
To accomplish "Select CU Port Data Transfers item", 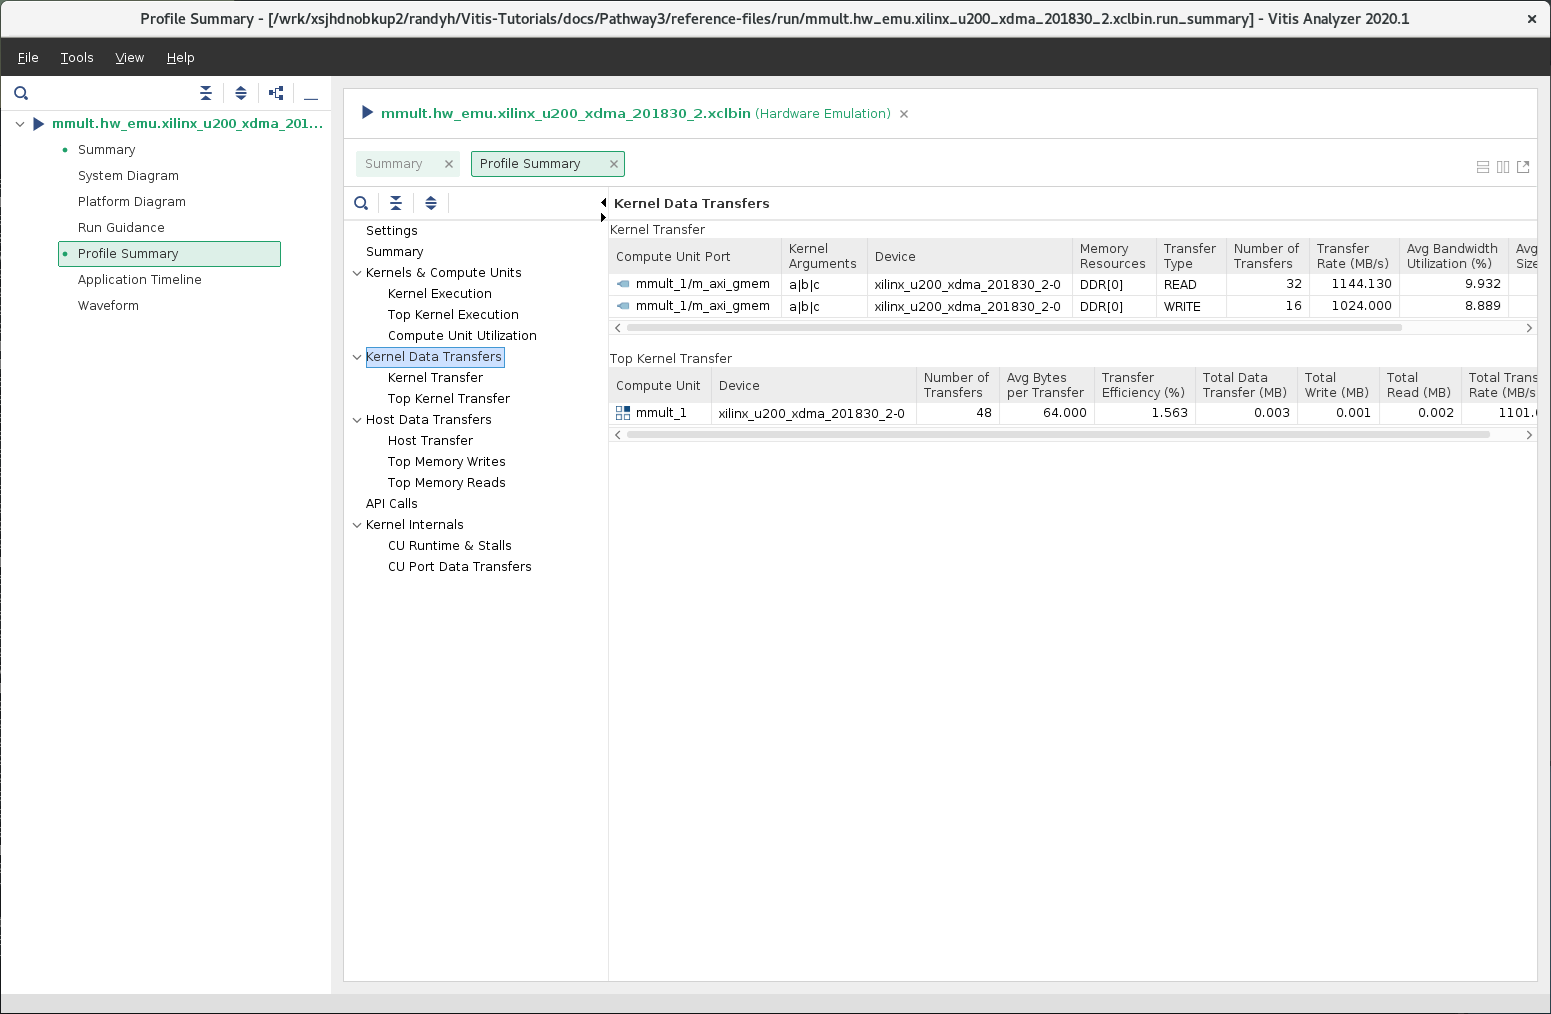I will pyautogui.click(x=460, y=567).
